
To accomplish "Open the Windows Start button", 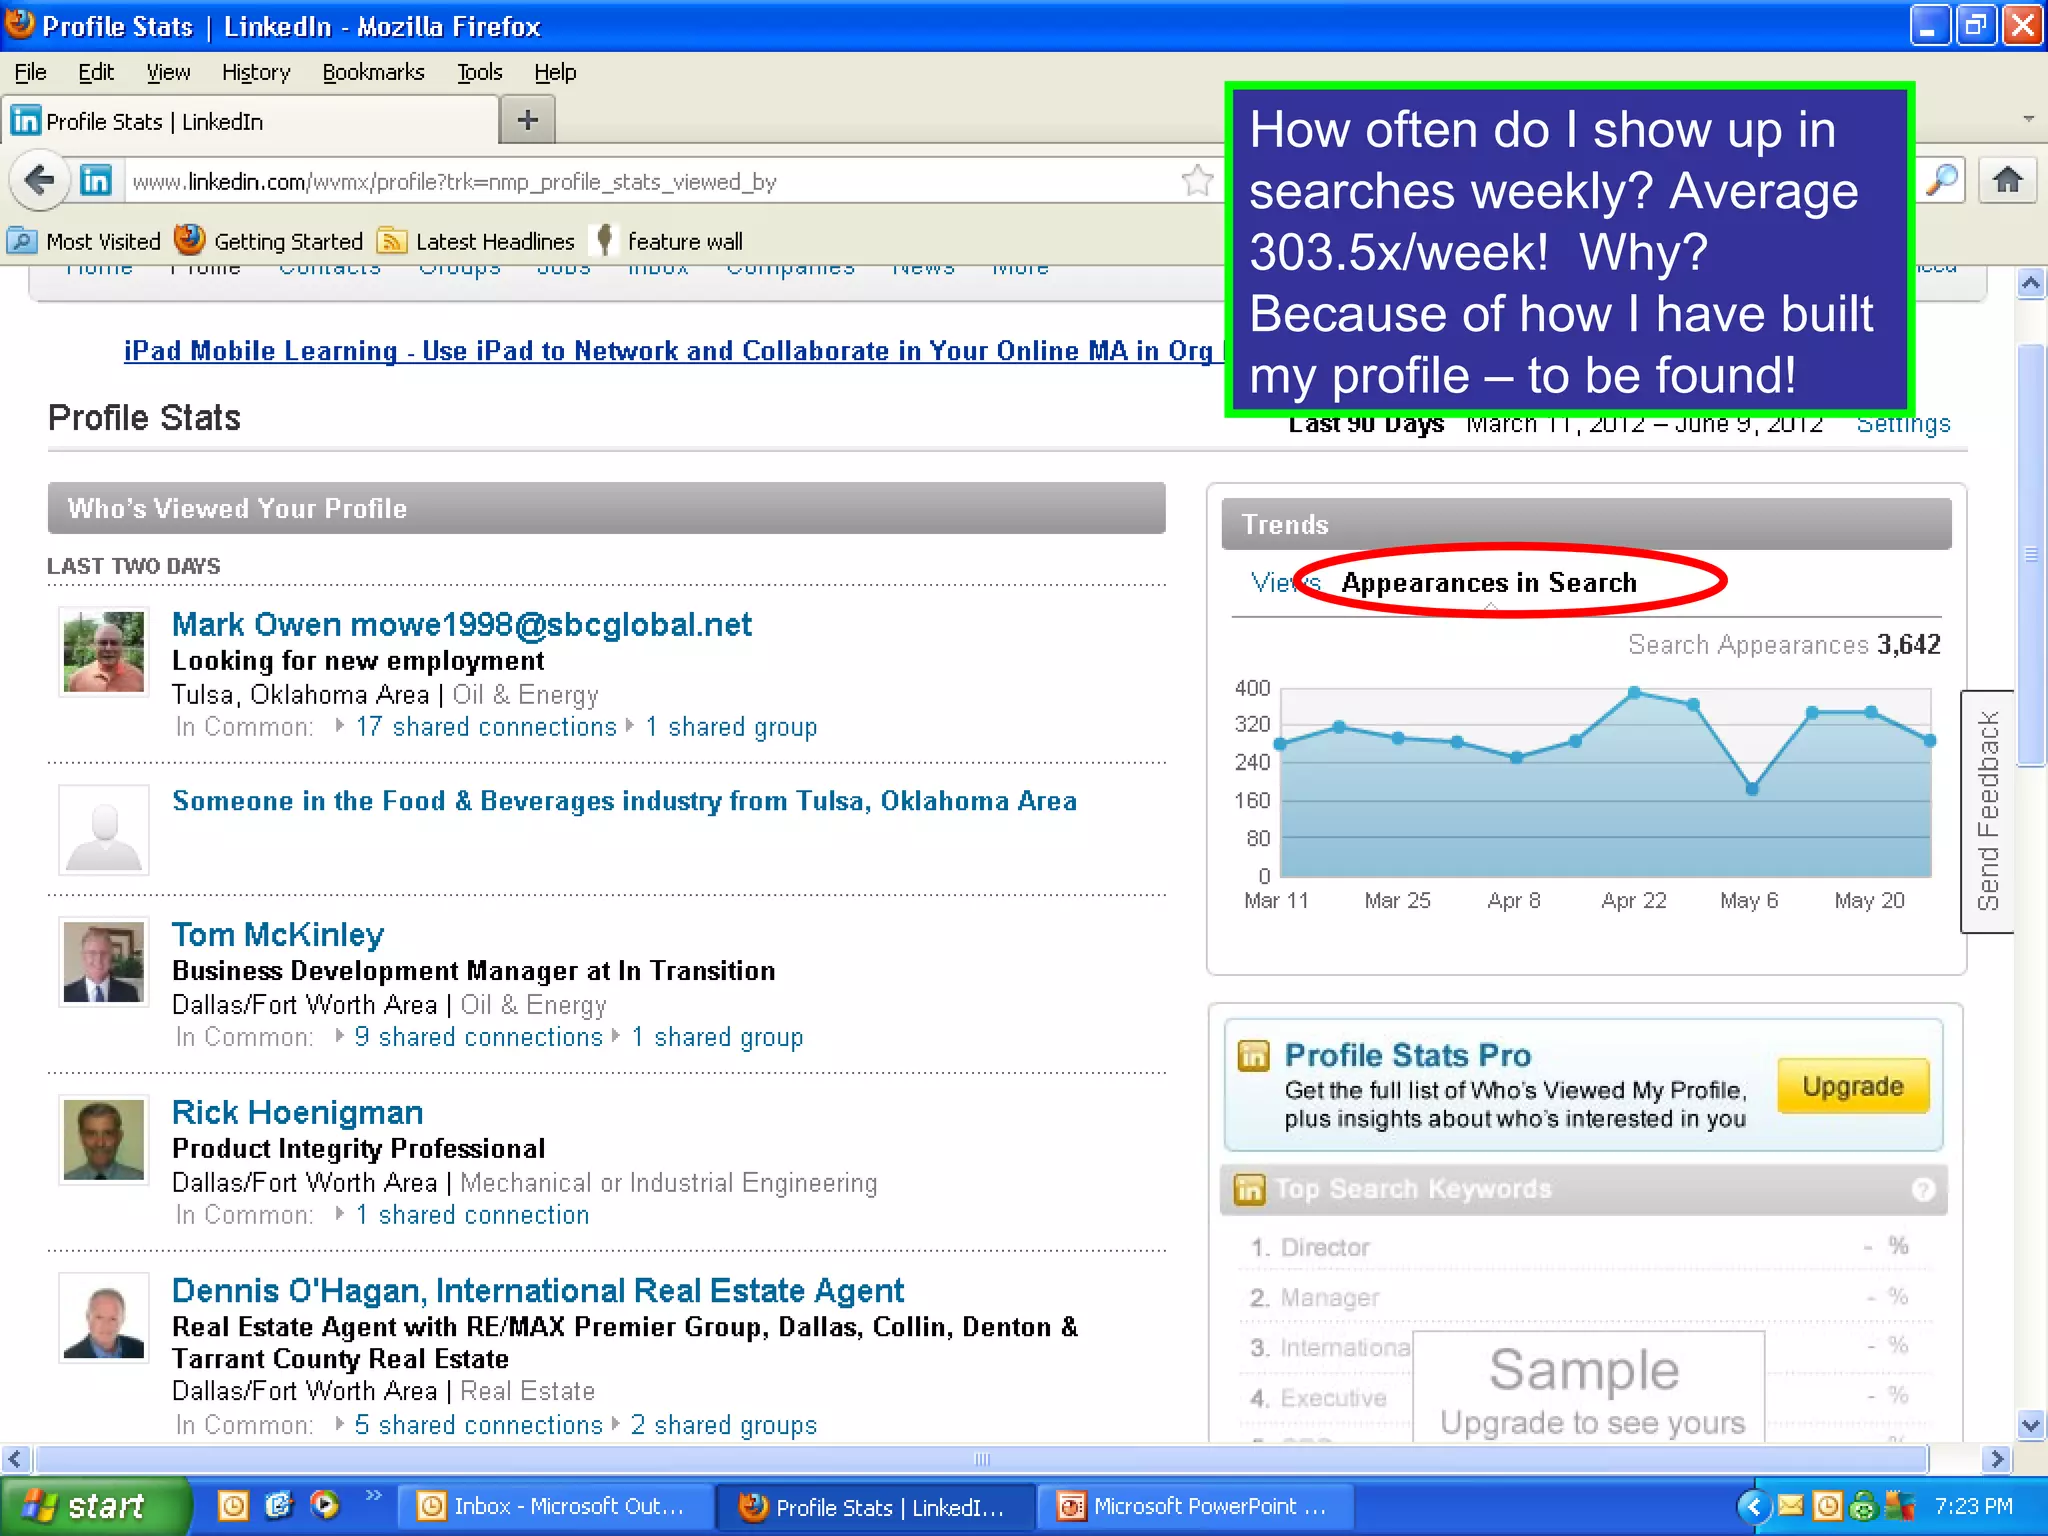I will click(x=95, y=1506).
